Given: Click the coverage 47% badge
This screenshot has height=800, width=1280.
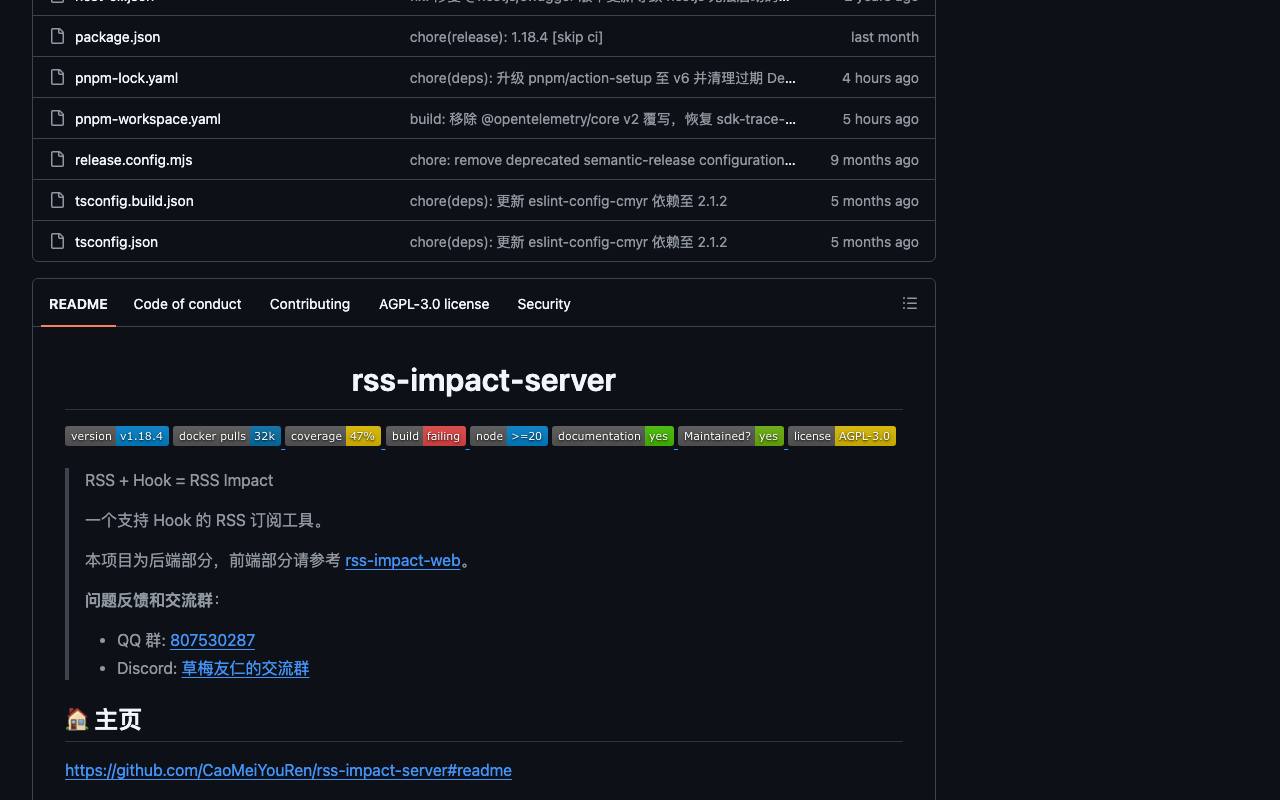Looking at the screenshot, I should click(333, 436).
